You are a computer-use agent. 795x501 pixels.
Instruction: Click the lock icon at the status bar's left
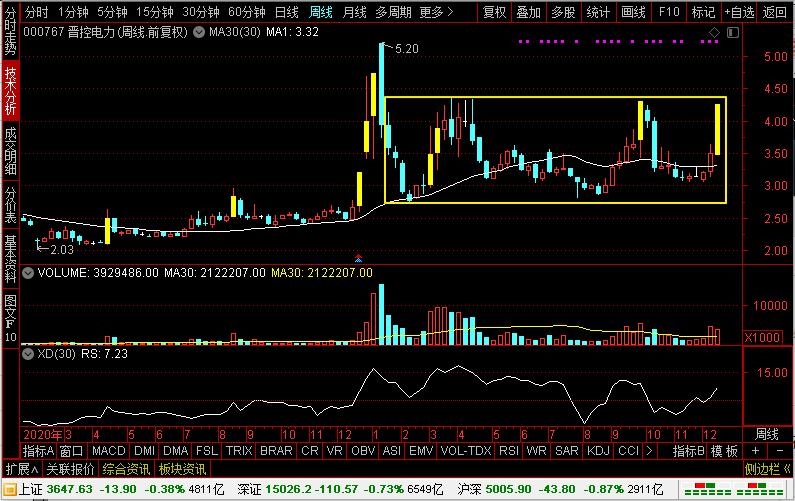(x=9, y=488)
